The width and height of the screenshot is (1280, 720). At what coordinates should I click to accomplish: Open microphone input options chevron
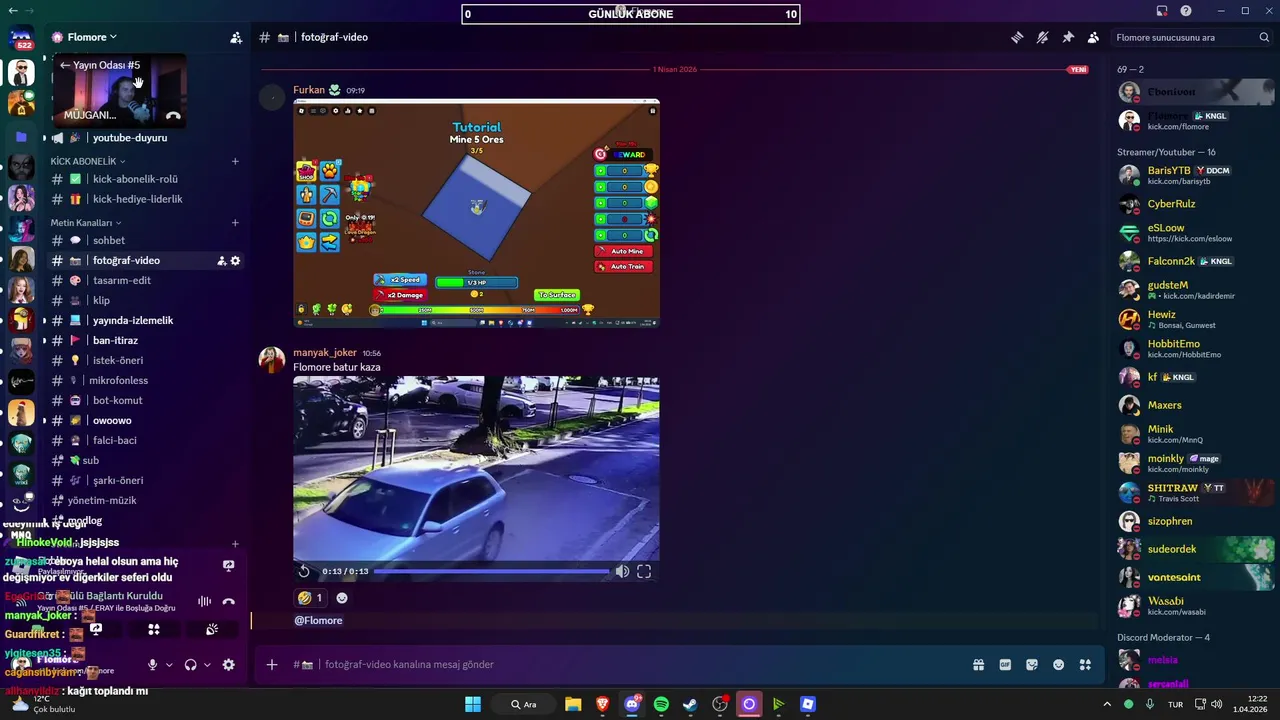click(169, 665)
